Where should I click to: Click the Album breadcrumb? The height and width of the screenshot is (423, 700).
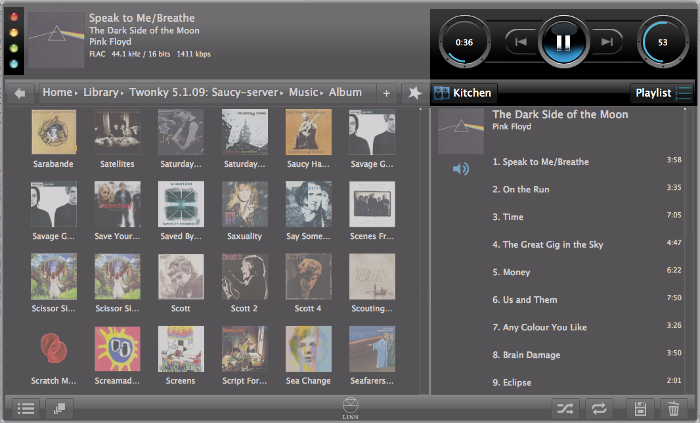coord(345,92)
